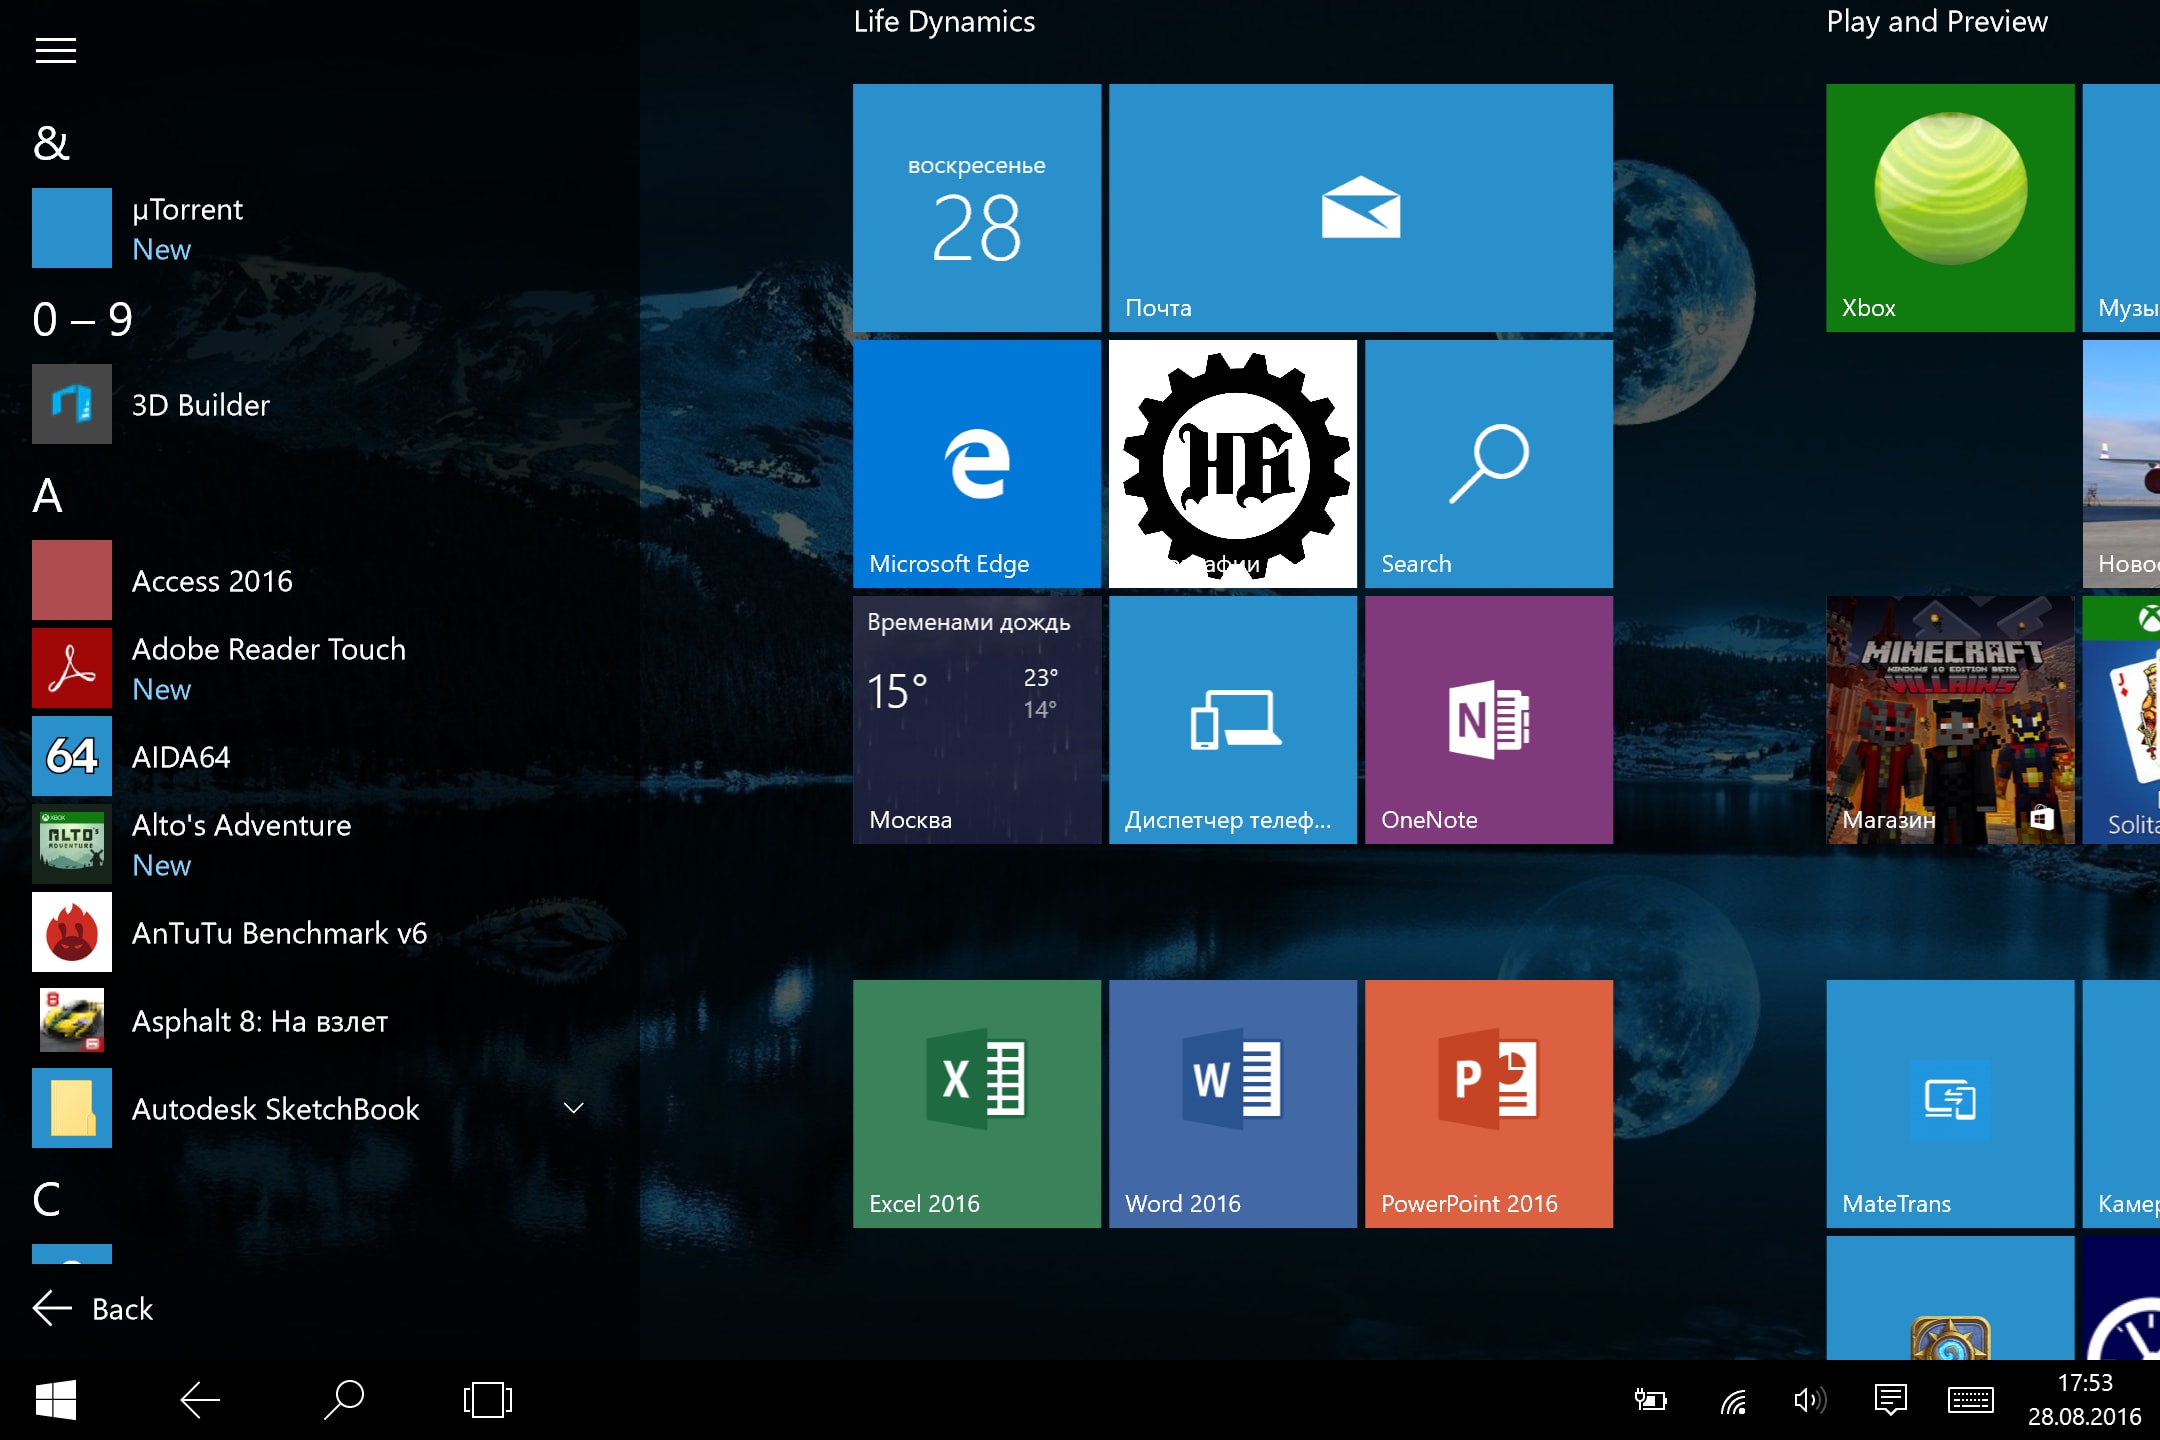This screenshot has height=1440, width=2160.
Task: Click Life Dynamics group title
Action: [944, 22]
